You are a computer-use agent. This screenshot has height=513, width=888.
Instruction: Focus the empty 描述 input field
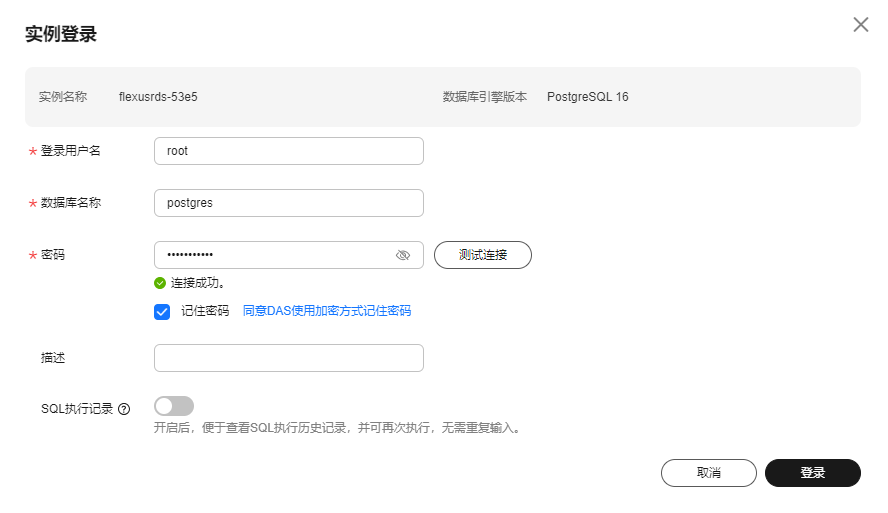pyautogui.click(x=289, y=358)
